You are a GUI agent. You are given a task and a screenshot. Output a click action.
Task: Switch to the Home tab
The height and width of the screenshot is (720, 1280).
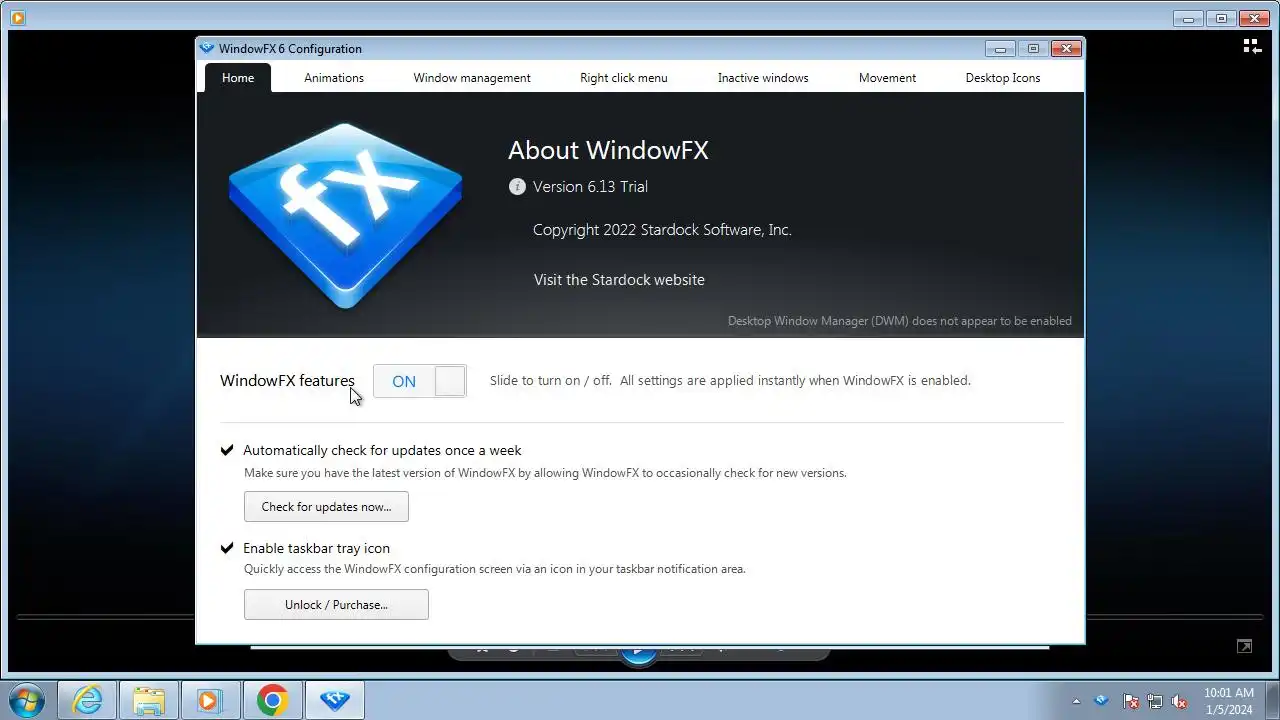click(x=238, y=78)
